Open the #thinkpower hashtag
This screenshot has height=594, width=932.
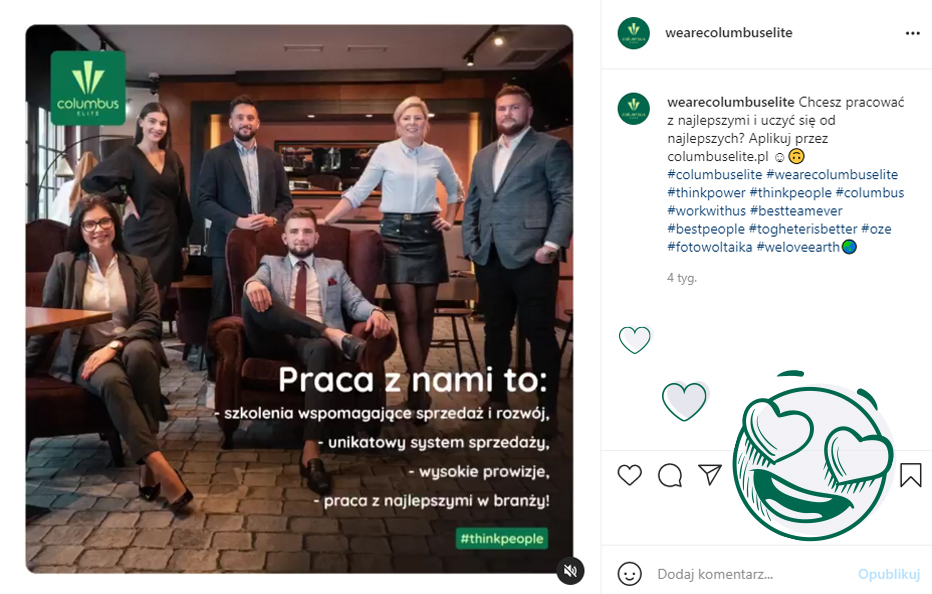point(706,193)
